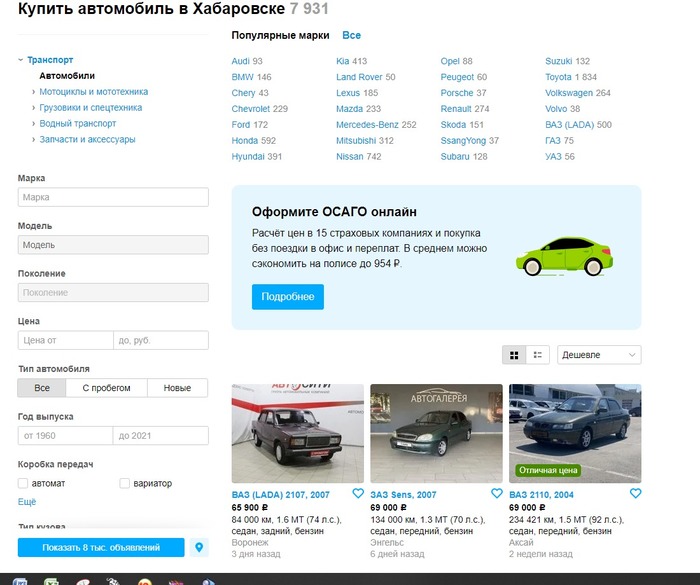Click the Подробнее OSAGO button
The image size is (700, 585).
pos(288,297)
